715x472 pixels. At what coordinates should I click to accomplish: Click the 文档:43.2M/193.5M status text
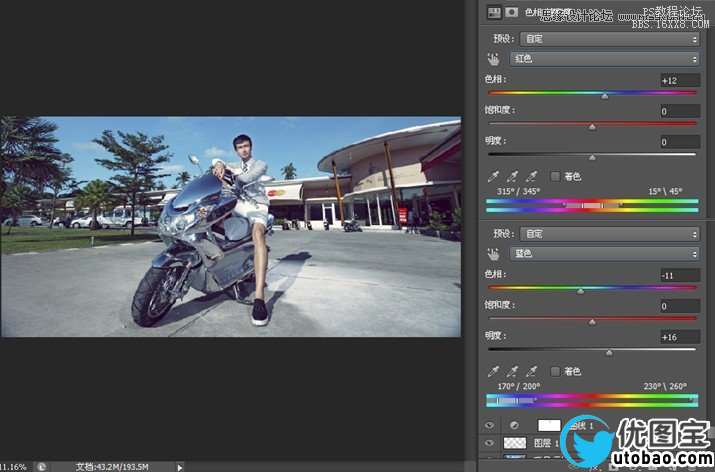click(x=112, y=467)
